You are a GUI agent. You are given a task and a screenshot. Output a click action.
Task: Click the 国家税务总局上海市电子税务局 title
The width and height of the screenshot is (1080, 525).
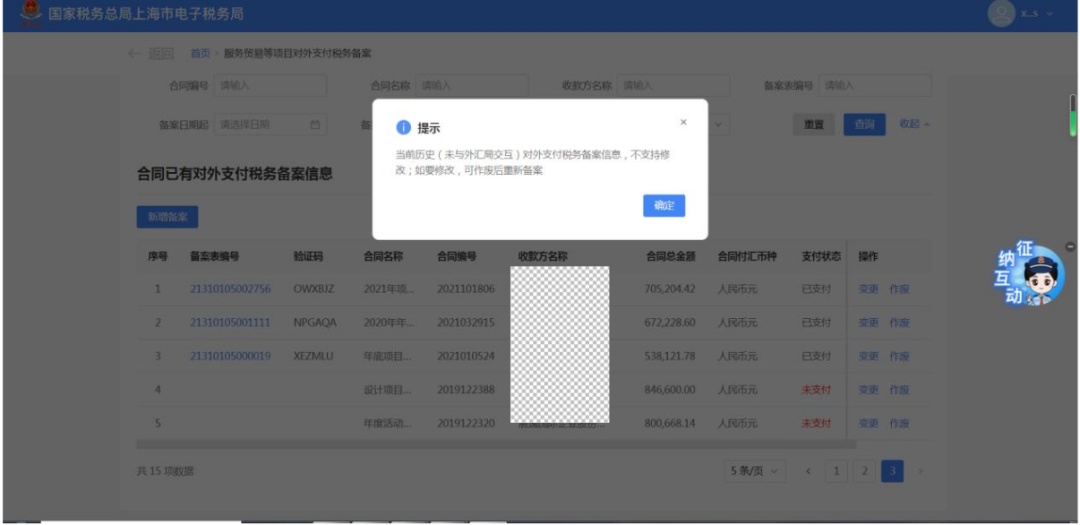click(145, 14)
